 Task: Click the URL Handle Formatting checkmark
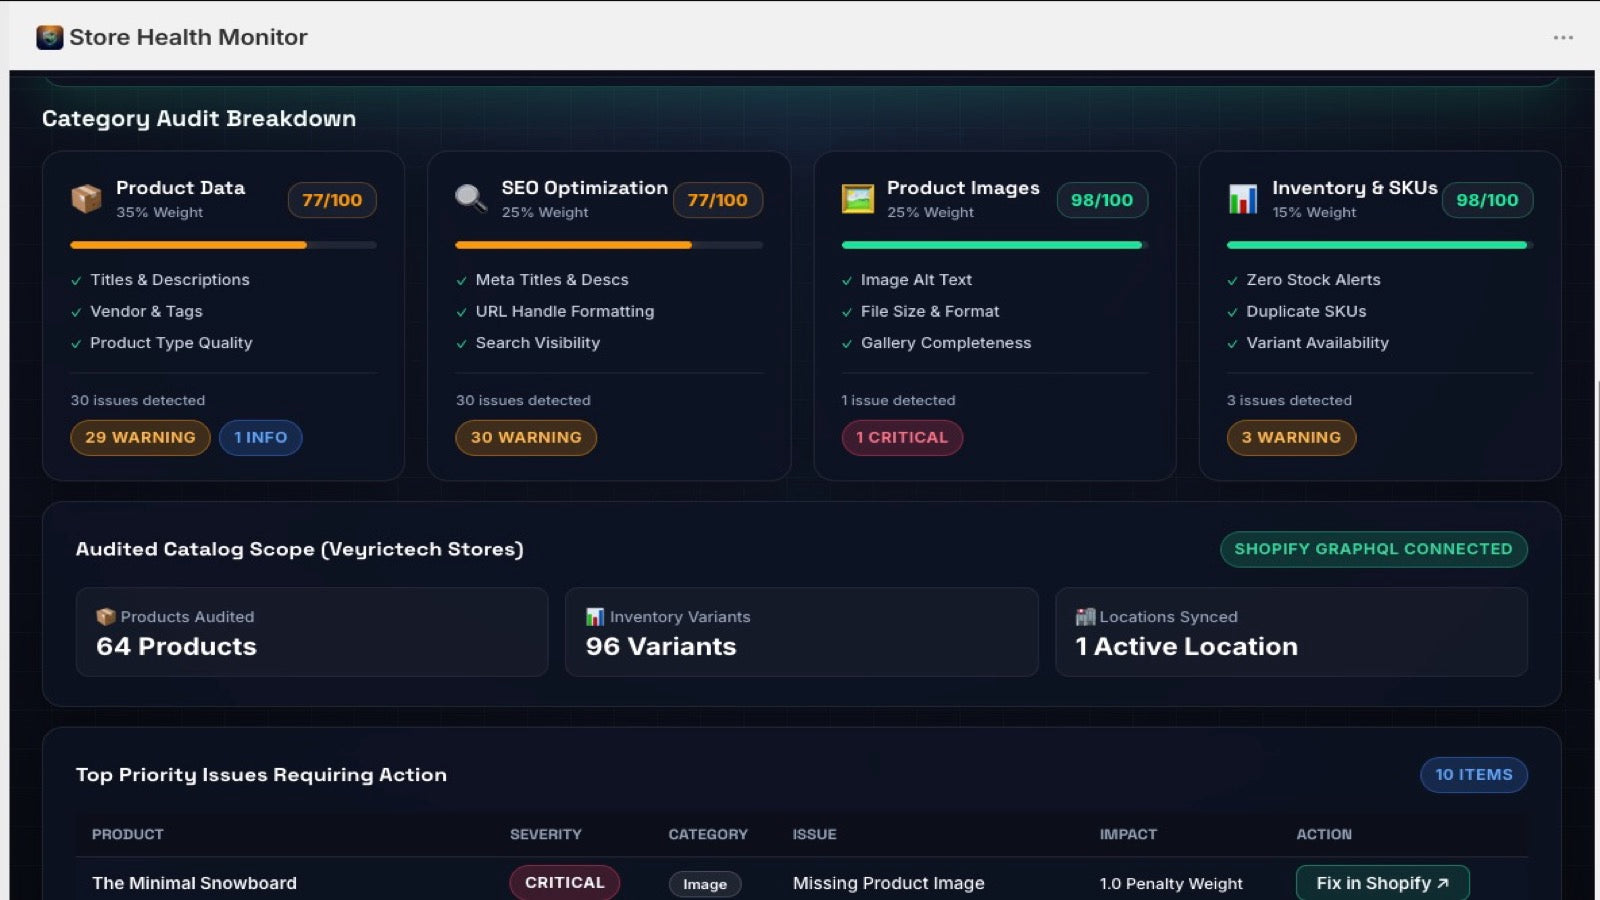pyautogui.click(x=461, y=312)
